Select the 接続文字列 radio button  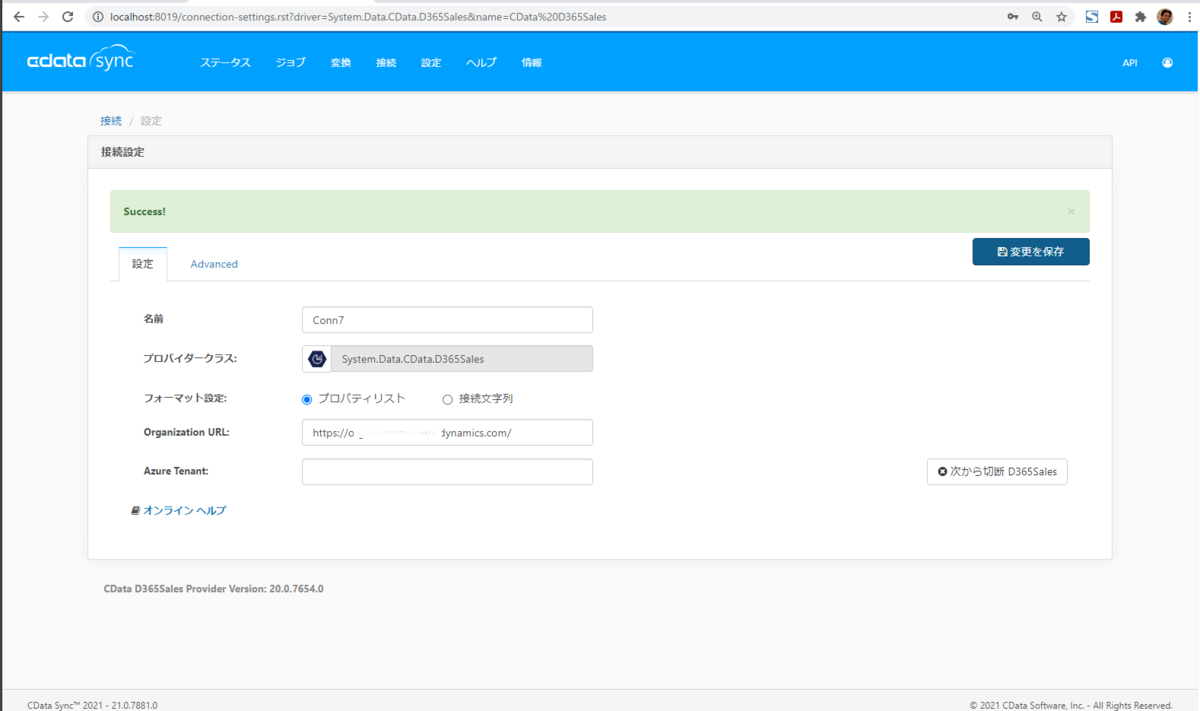pos(447,399)
